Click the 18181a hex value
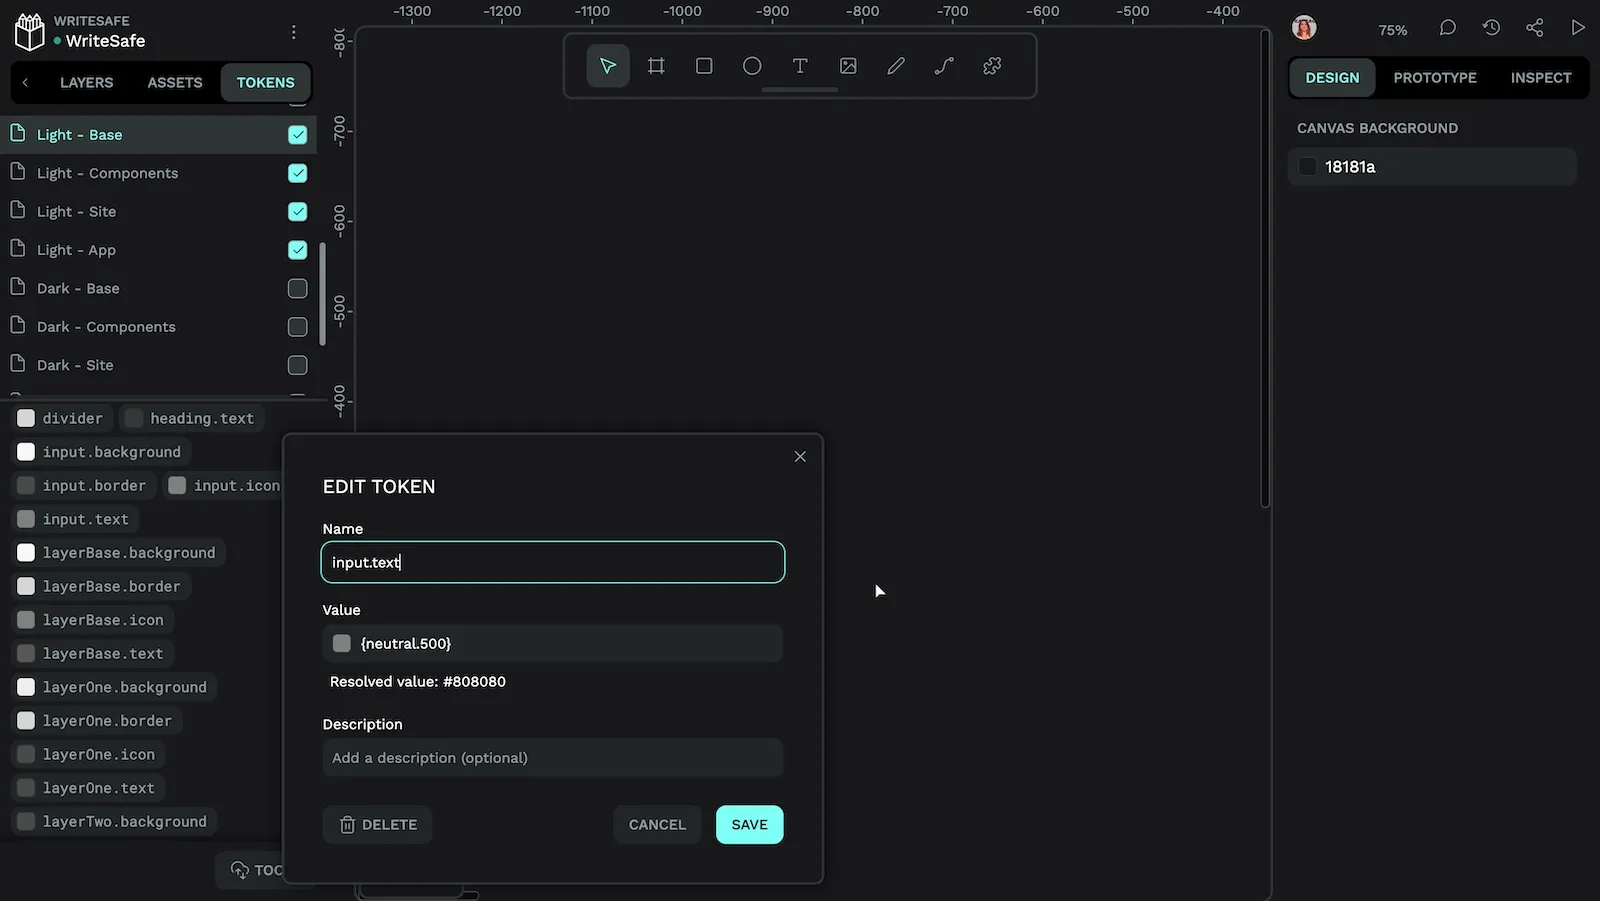1600x901 pixels. tap(1350, 167)
